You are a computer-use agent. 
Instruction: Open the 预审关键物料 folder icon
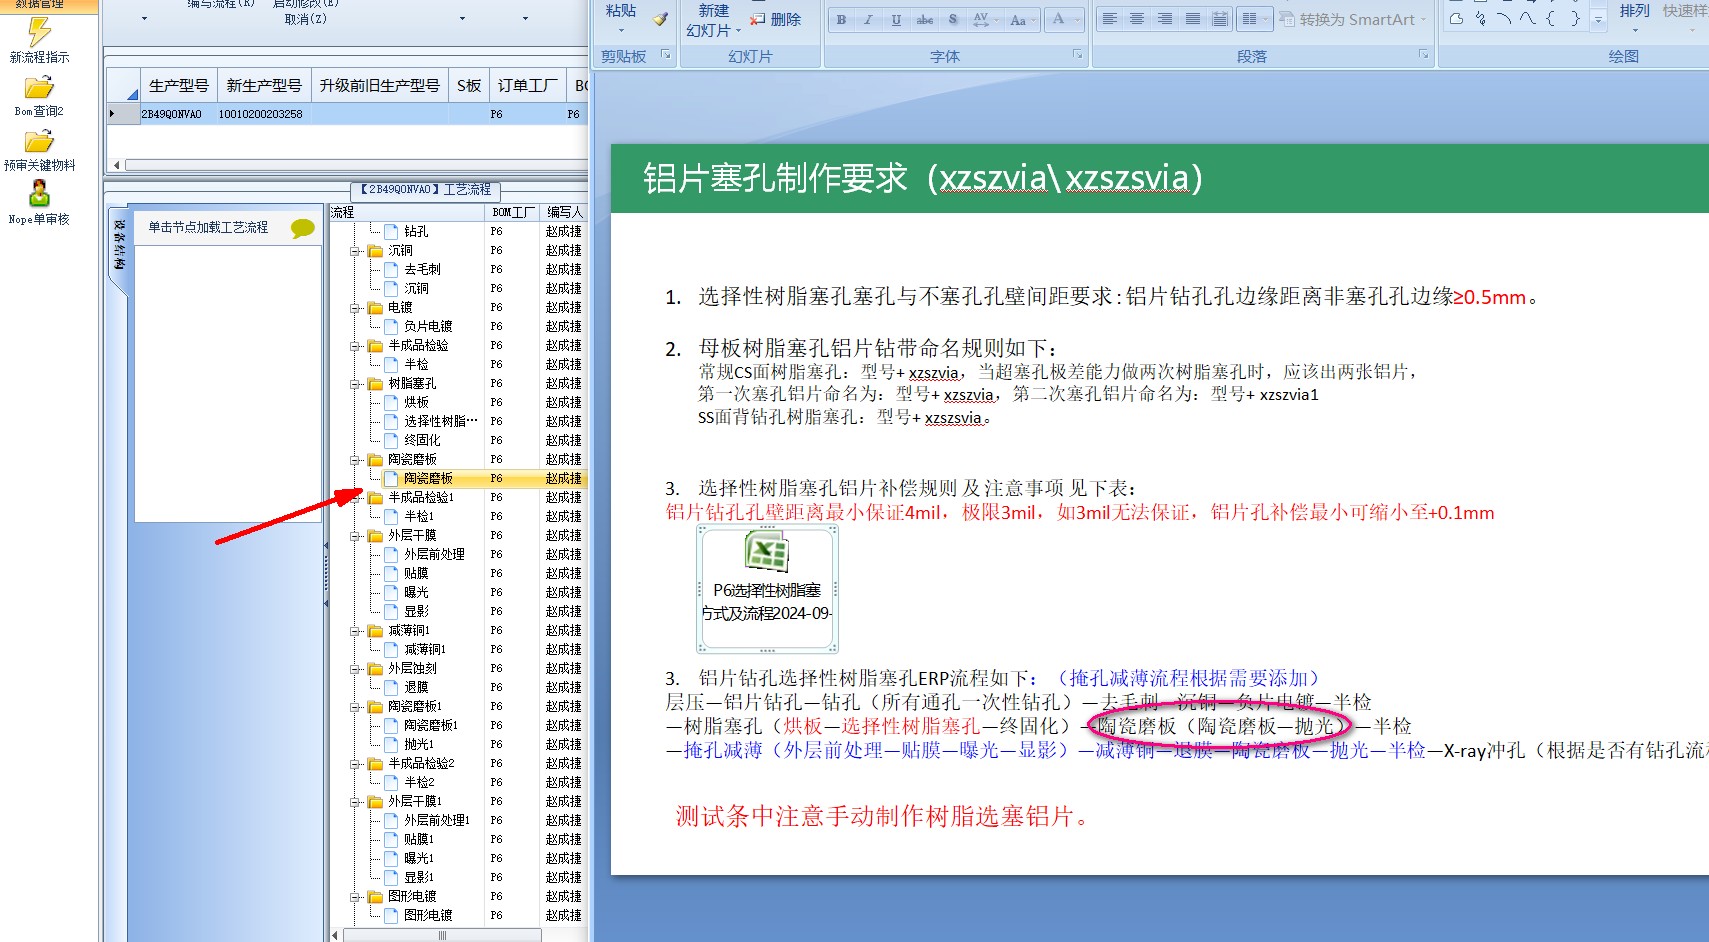(x=39, y=142)
